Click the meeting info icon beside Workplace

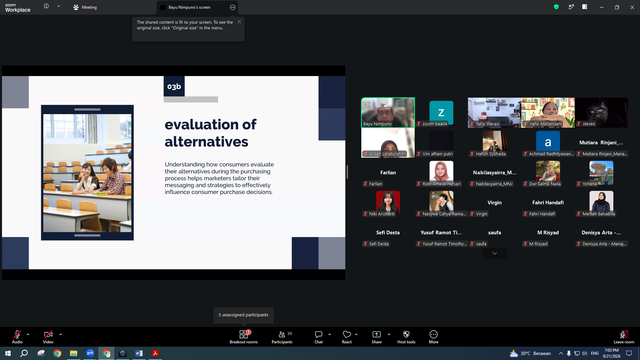47,7
